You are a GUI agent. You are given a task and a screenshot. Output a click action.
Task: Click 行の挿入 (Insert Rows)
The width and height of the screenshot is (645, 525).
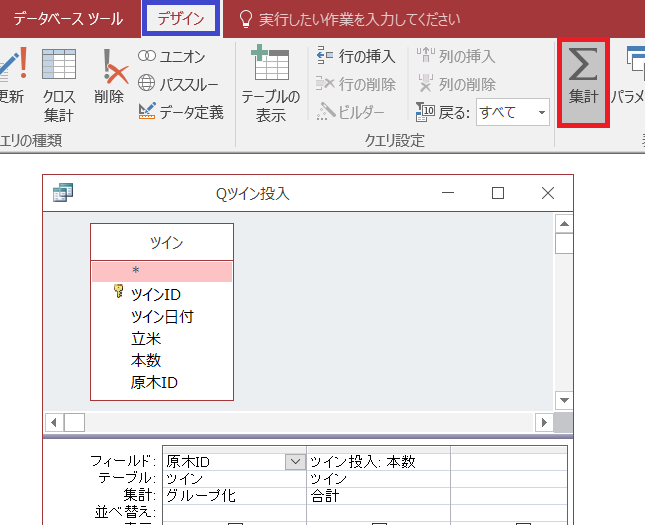click(x=356, y=57)
